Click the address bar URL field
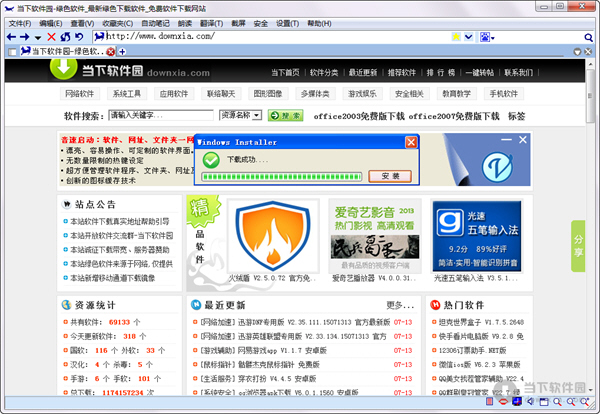The height and width of the screenshot is (414, 600). [x=272, y=37]
